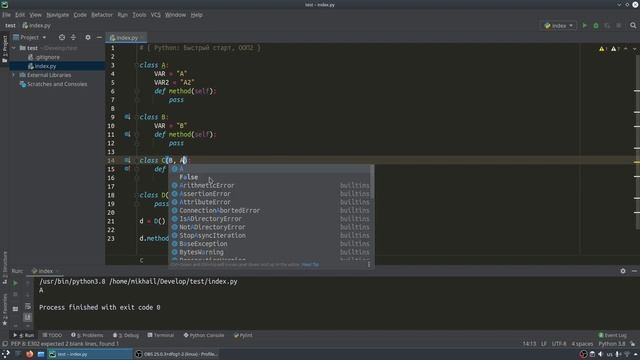Choose AttributeError from completion list
640x360 pixels.
click(271, 202)
